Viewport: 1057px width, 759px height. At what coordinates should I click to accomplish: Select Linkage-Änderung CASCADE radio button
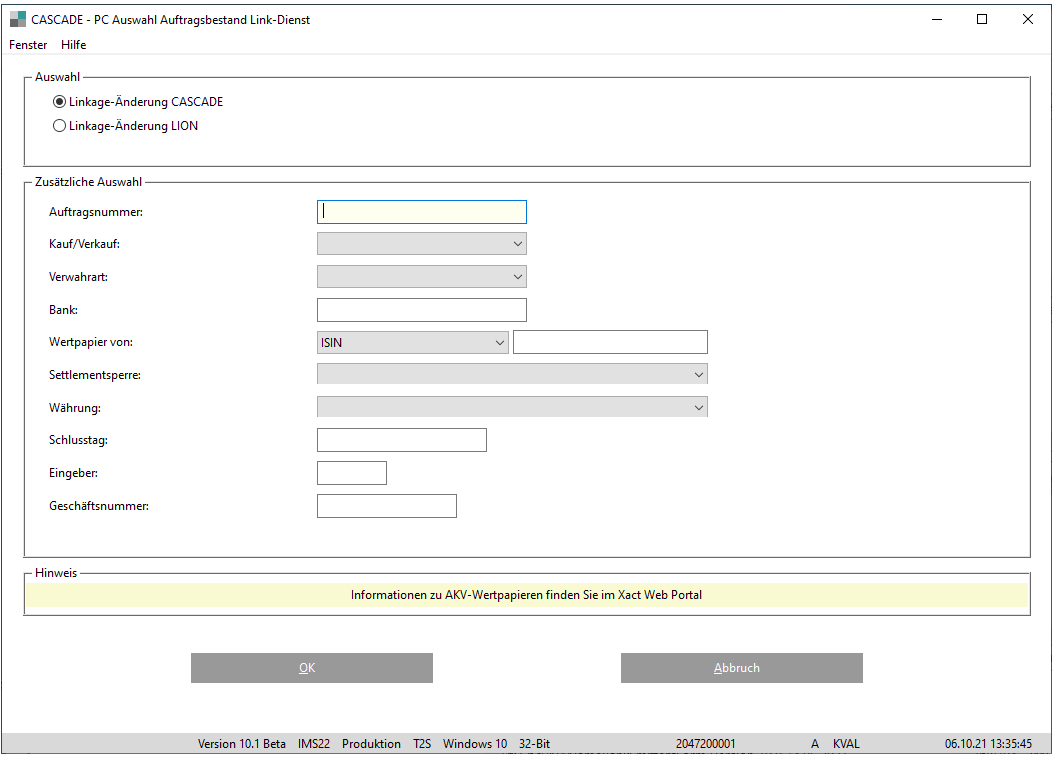tap(60, 102)
